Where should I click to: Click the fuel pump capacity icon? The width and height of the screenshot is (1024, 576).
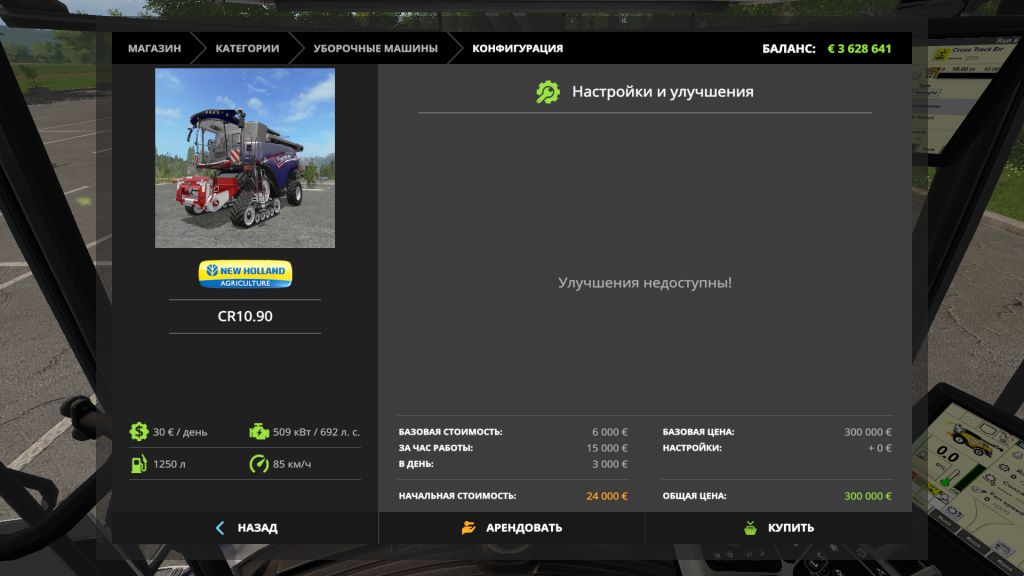[139, 464]
